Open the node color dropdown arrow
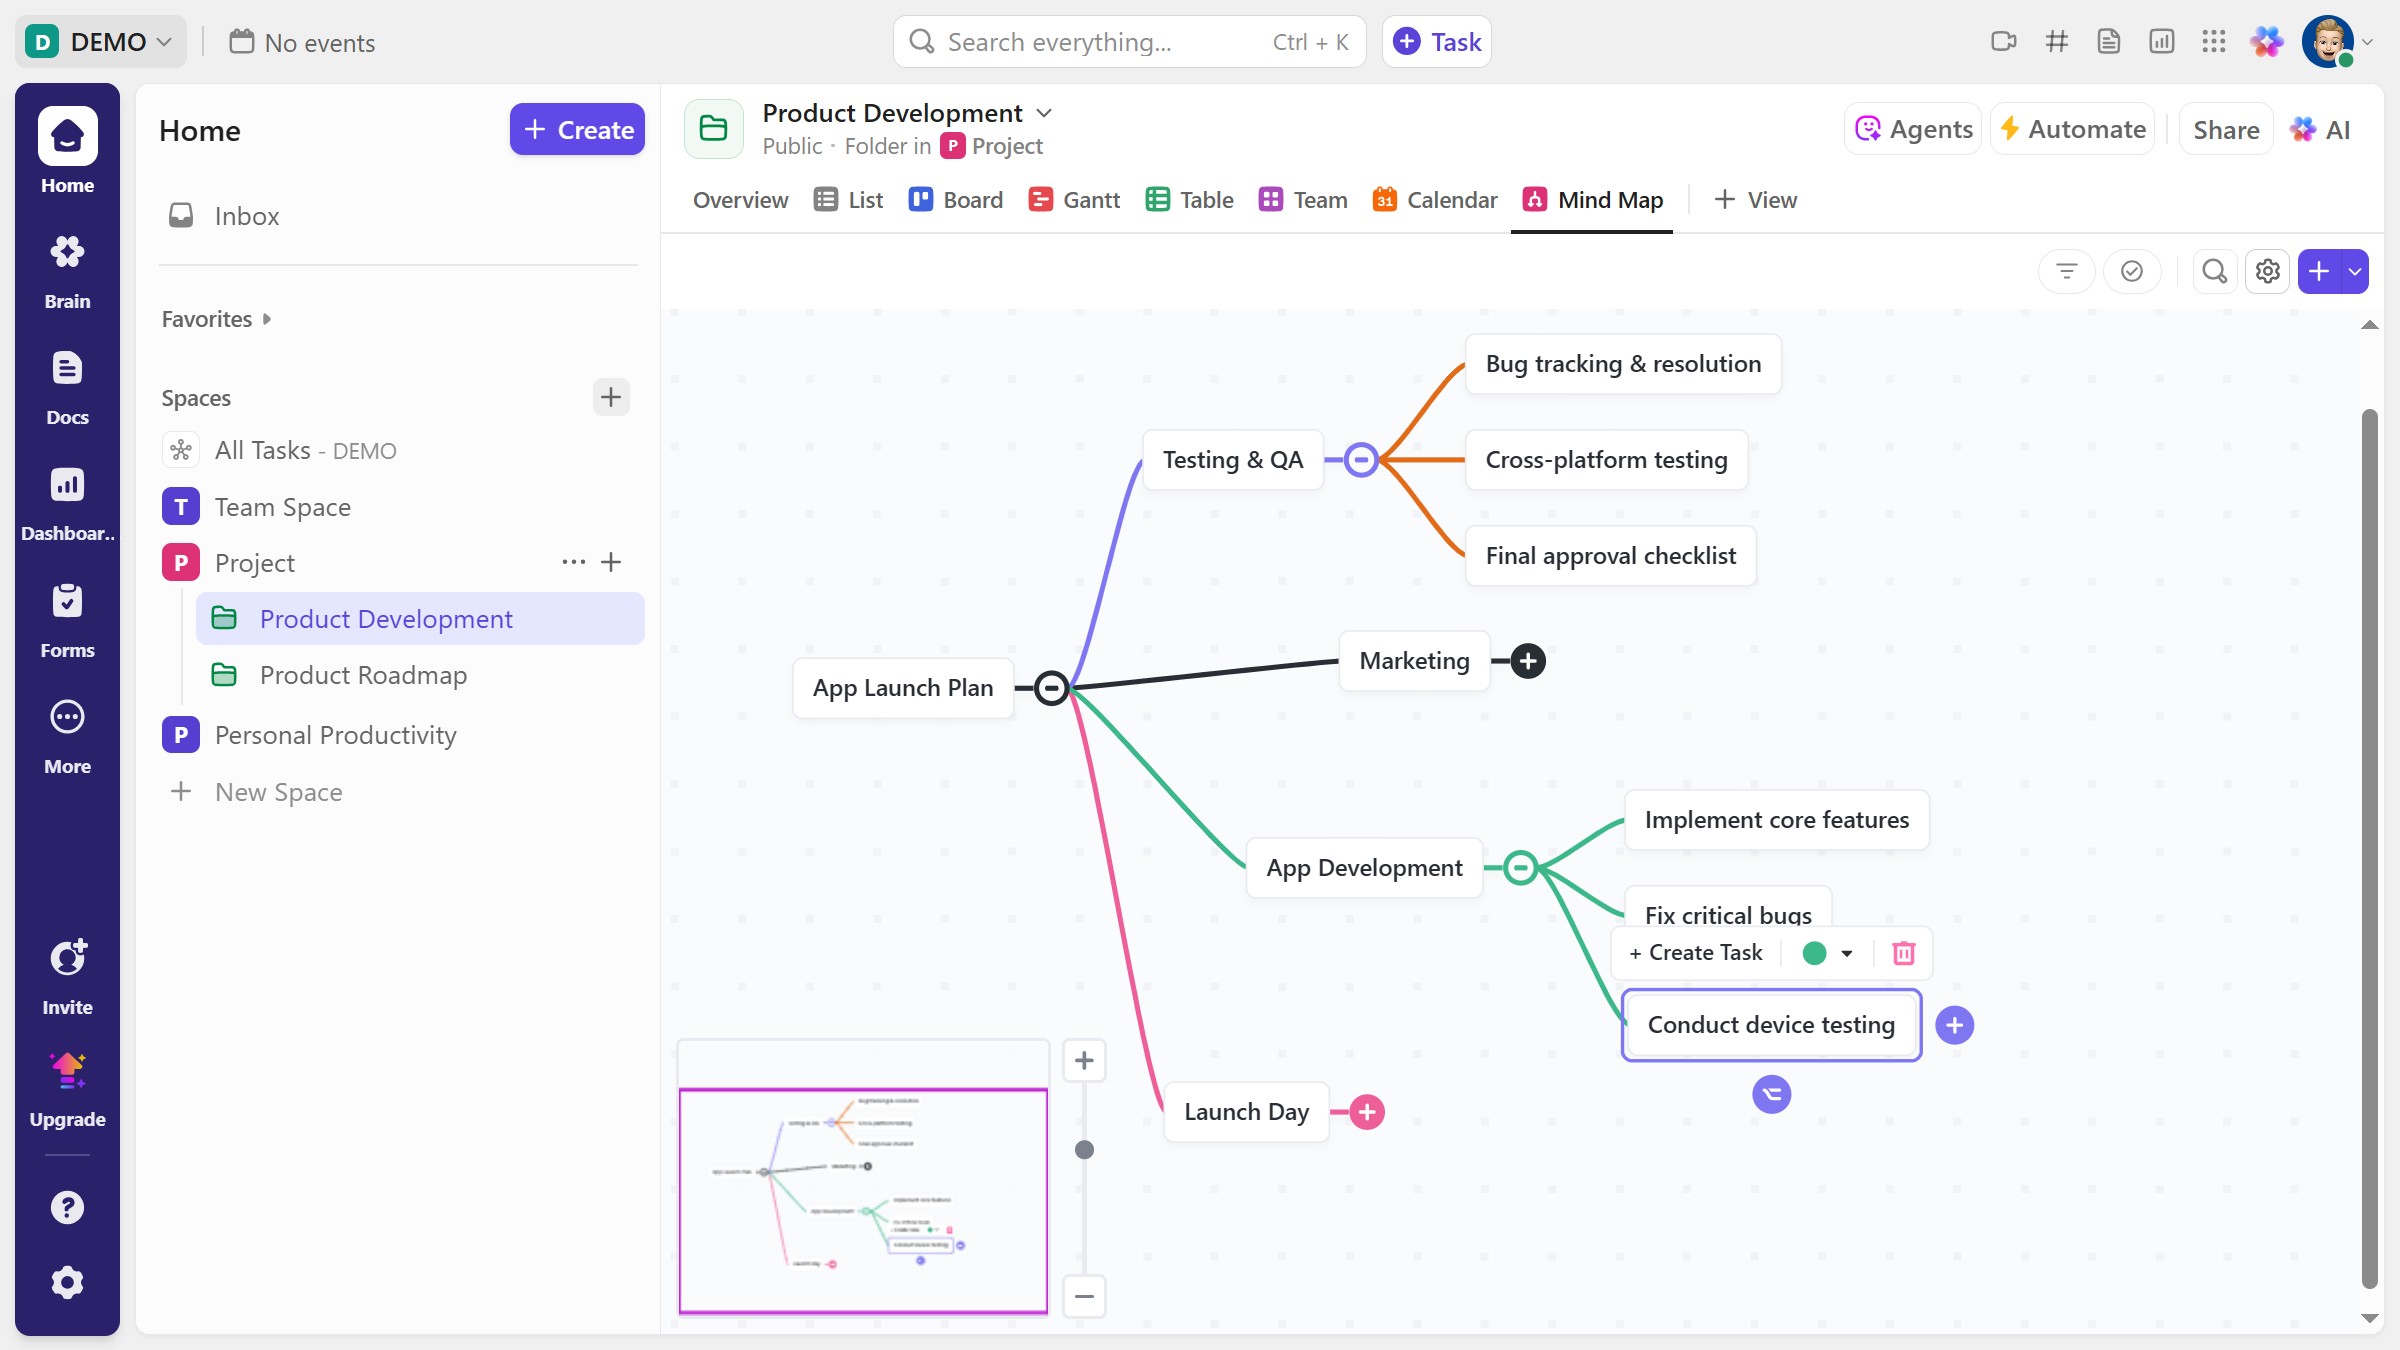 (x=1846, y=953)
